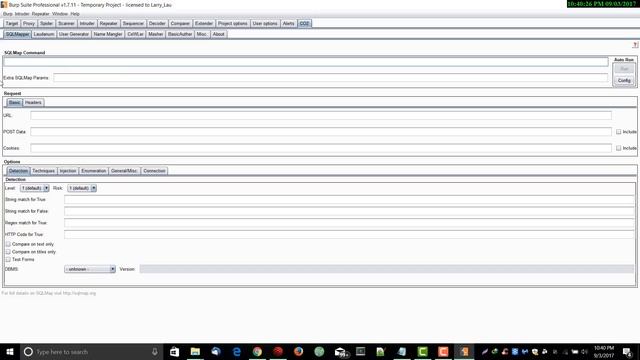Open the Risk dropdown

[x=82, y=188]
